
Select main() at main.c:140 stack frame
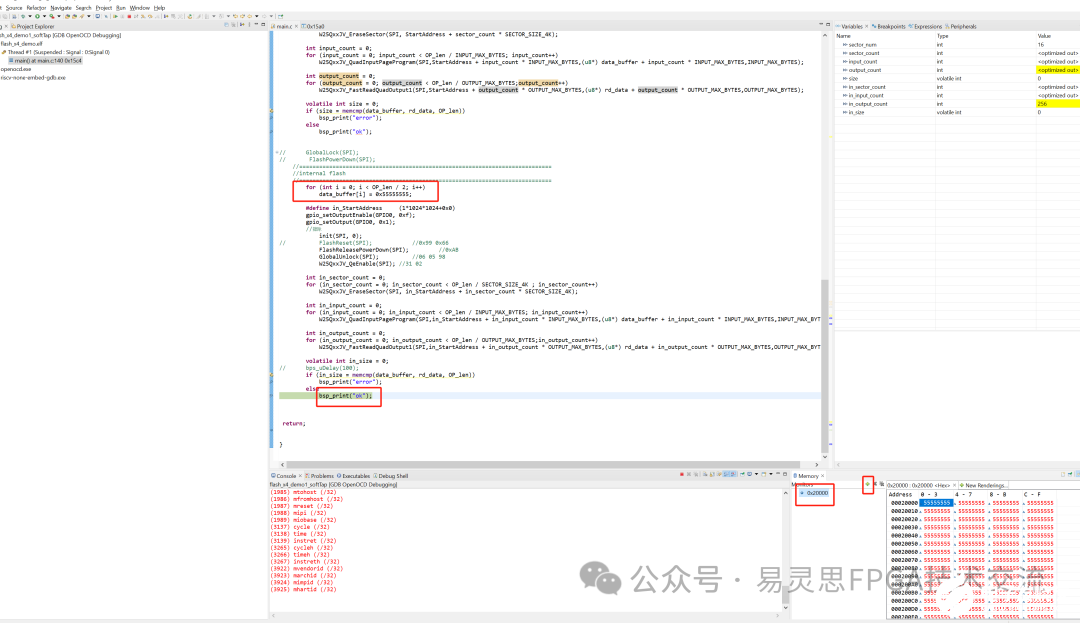tap(45, 61)
